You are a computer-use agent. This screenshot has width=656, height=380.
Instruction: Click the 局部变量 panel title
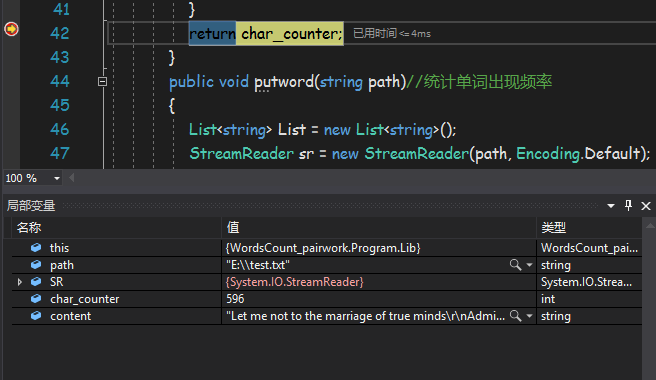(x=31, y=205)
